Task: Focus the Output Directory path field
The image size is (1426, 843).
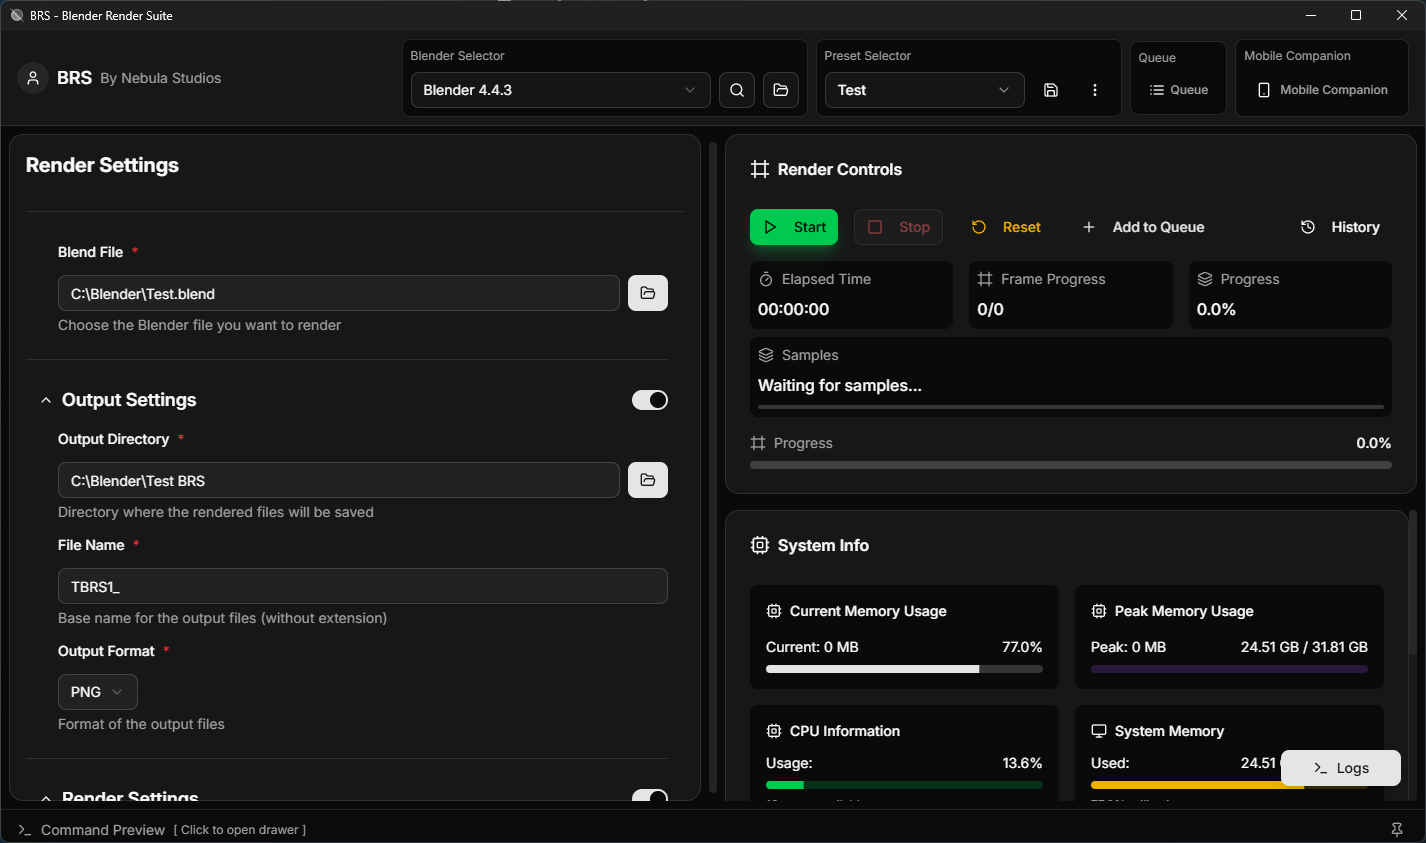Action: click(339, 480)
